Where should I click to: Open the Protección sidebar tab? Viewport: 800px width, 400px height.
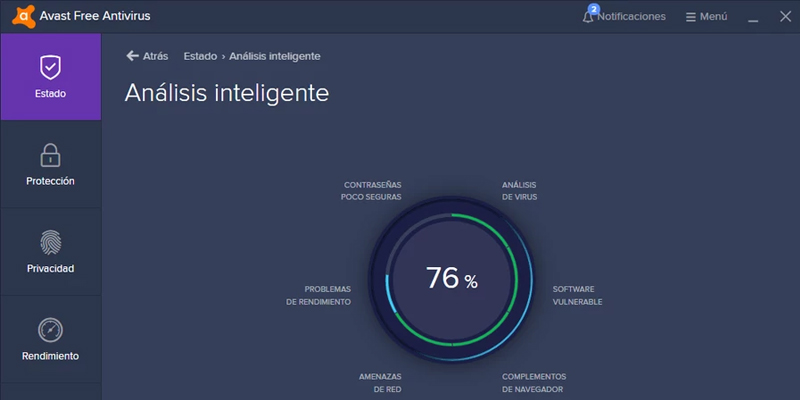(51, 164)
